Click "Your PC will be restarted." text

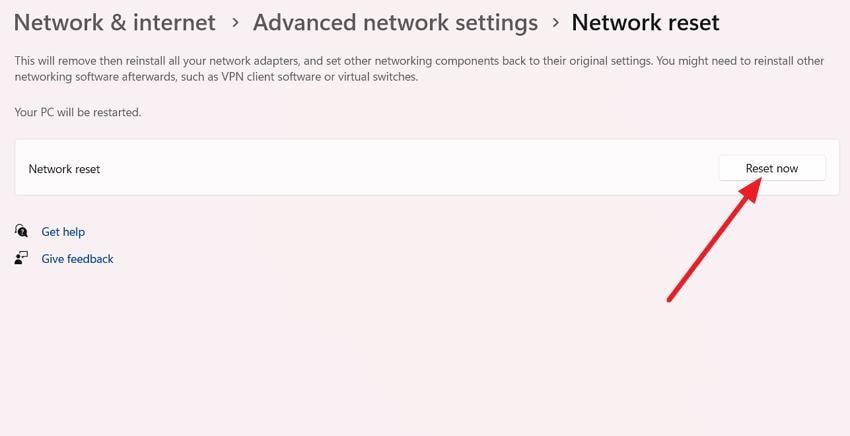tap(78, 112)
